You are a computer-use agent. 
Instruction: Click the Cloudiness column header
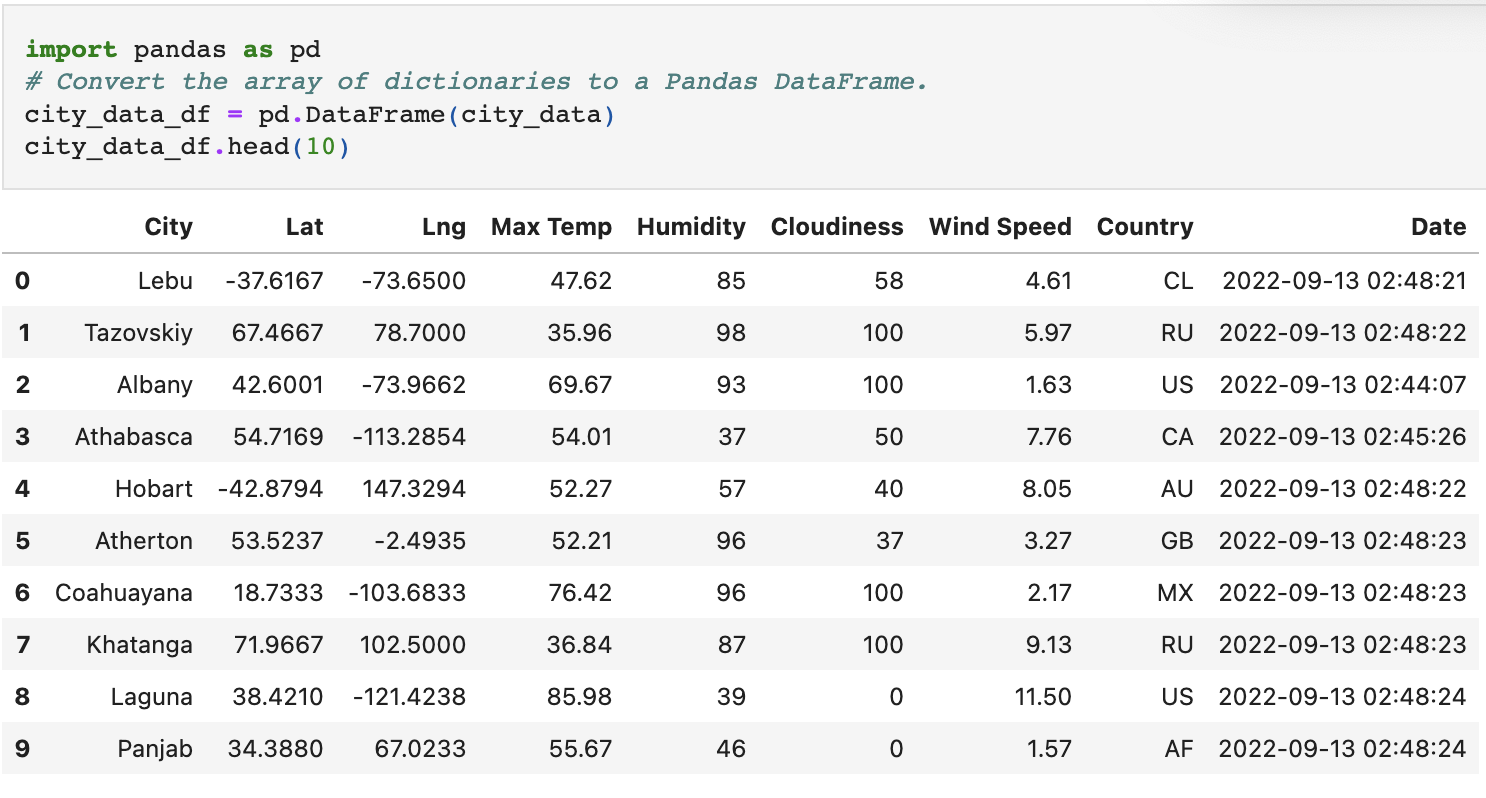coord(837,227)
